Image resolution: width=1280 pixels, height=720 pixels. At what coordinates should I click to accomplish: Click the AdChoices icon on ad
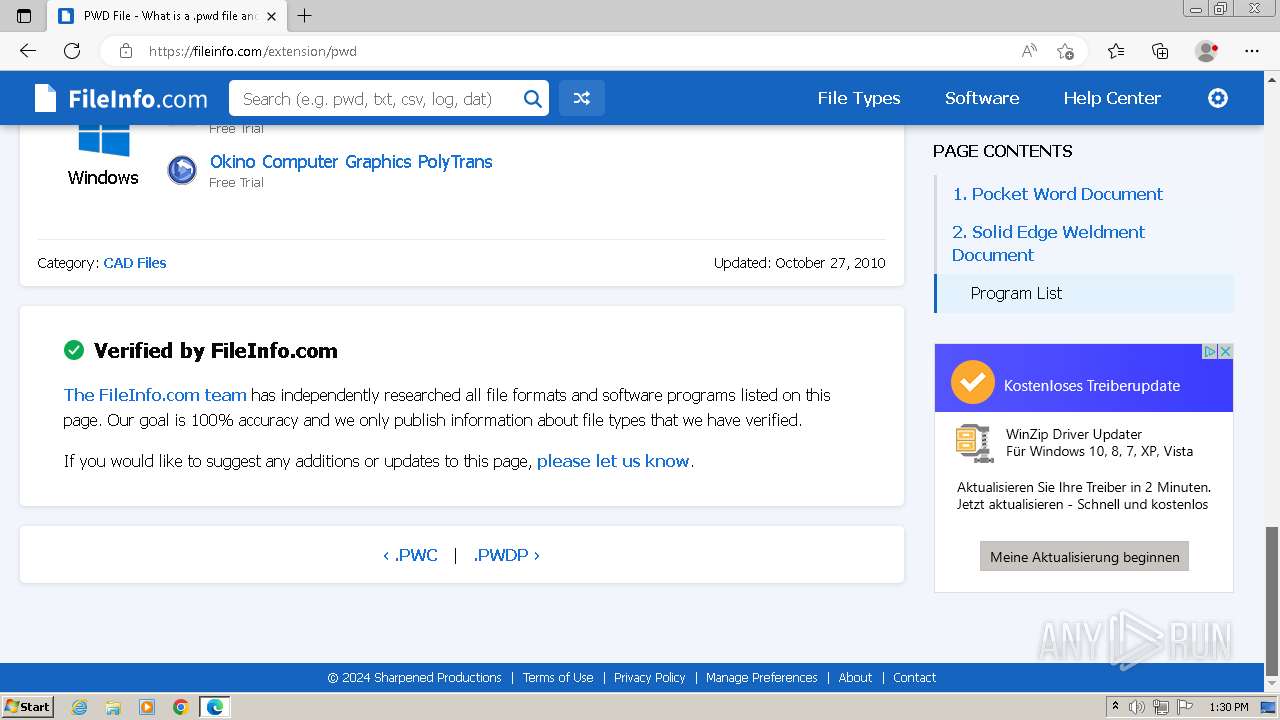(x=1209, y=351)
